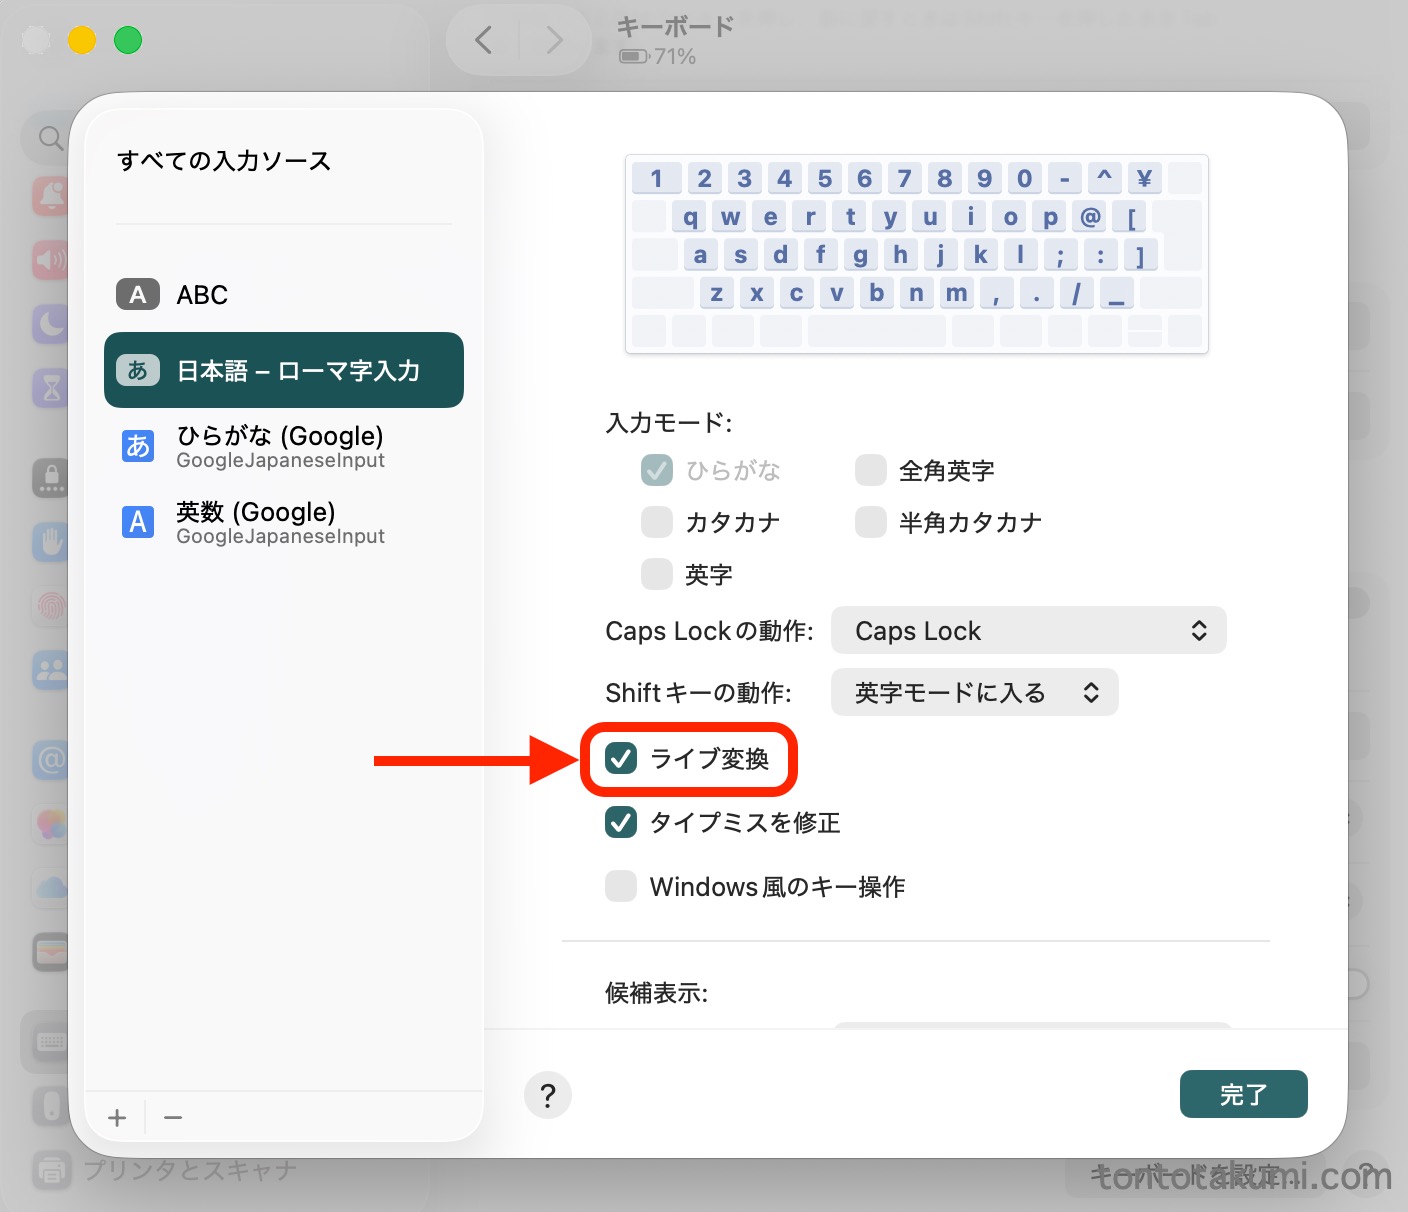Screen dimensions: 1408x1212
Task: Select 日本語 – ローマ字入力 in source list
Action: pyautogui.click(x=284, y=371)
